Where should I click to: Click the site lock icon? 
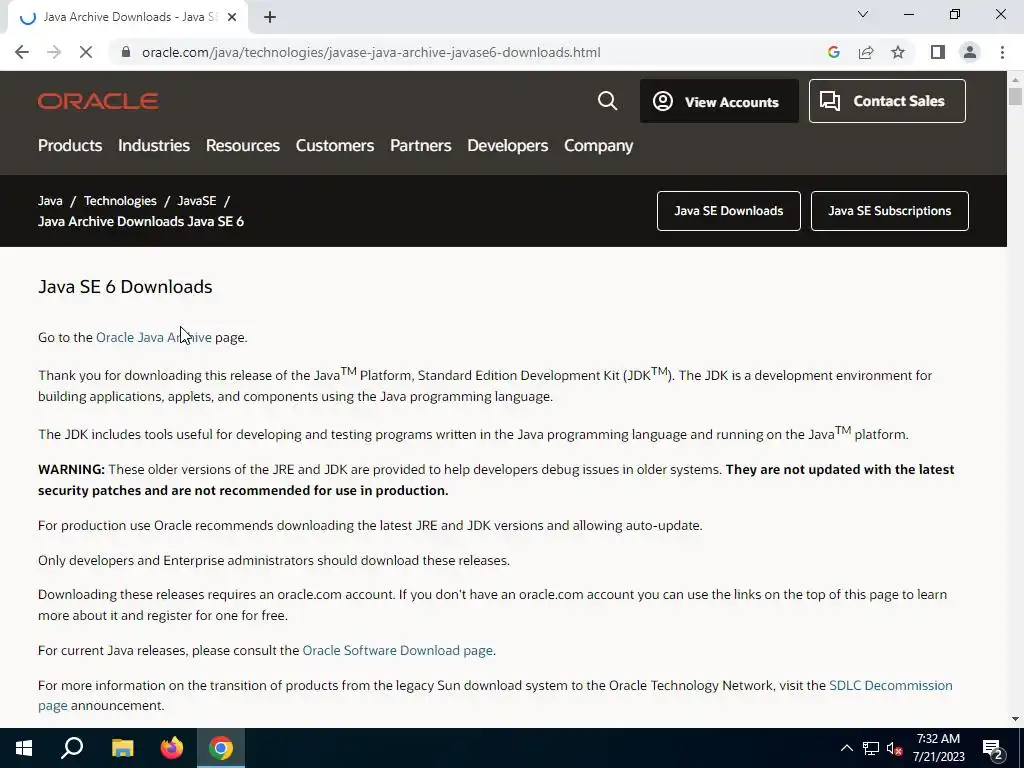point(126,52)
